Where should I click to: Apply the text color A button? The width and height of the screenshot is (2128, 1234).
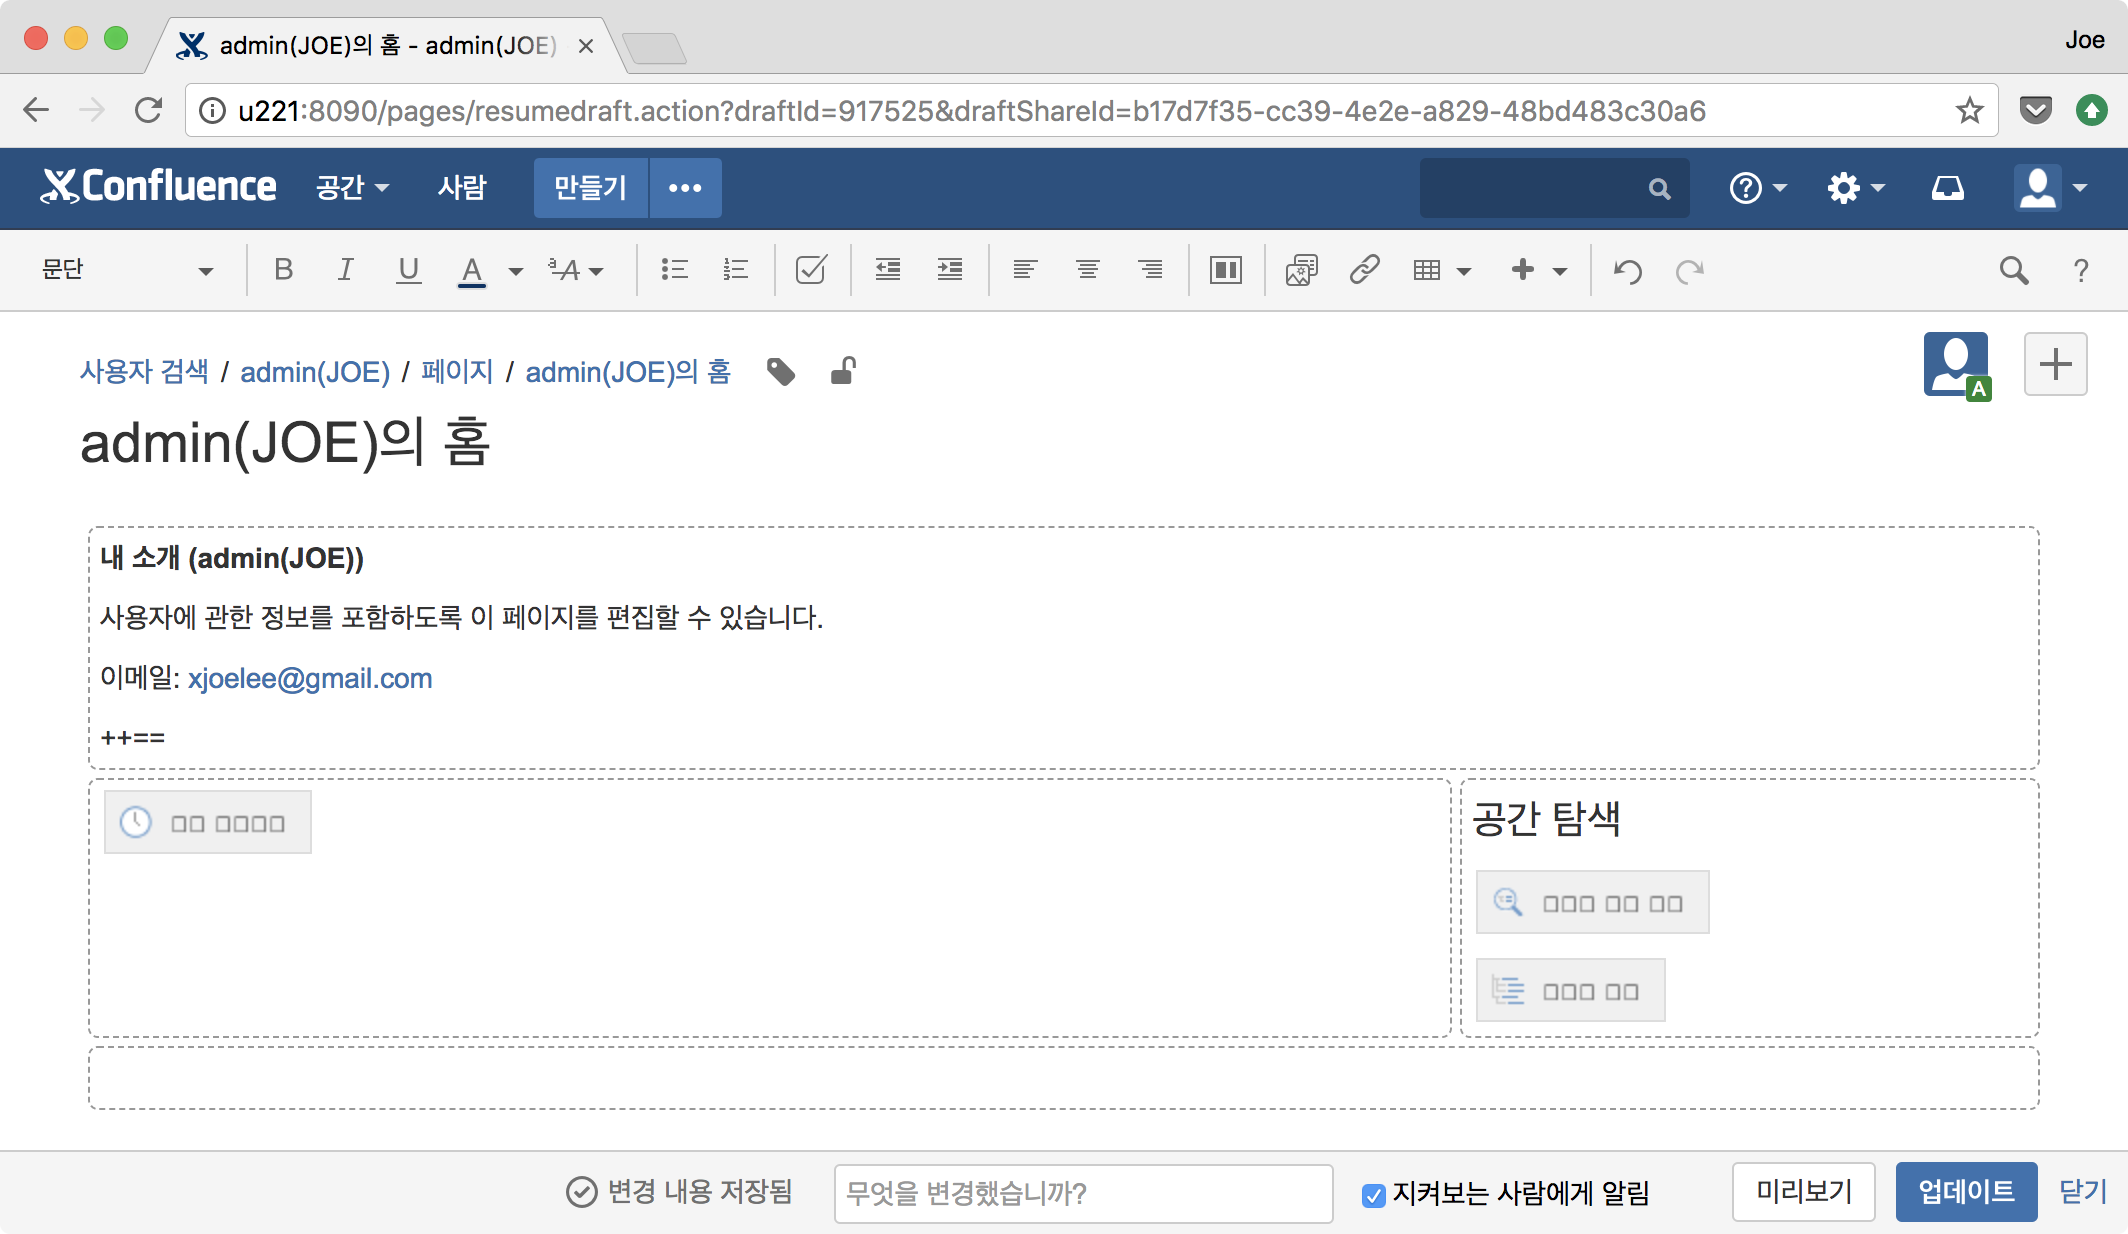(472, 270)
